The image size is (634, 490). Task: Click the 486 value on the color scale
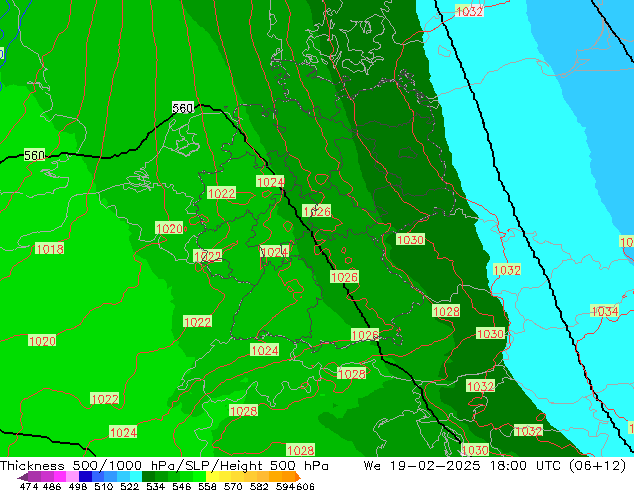click(x=52, y=486)
